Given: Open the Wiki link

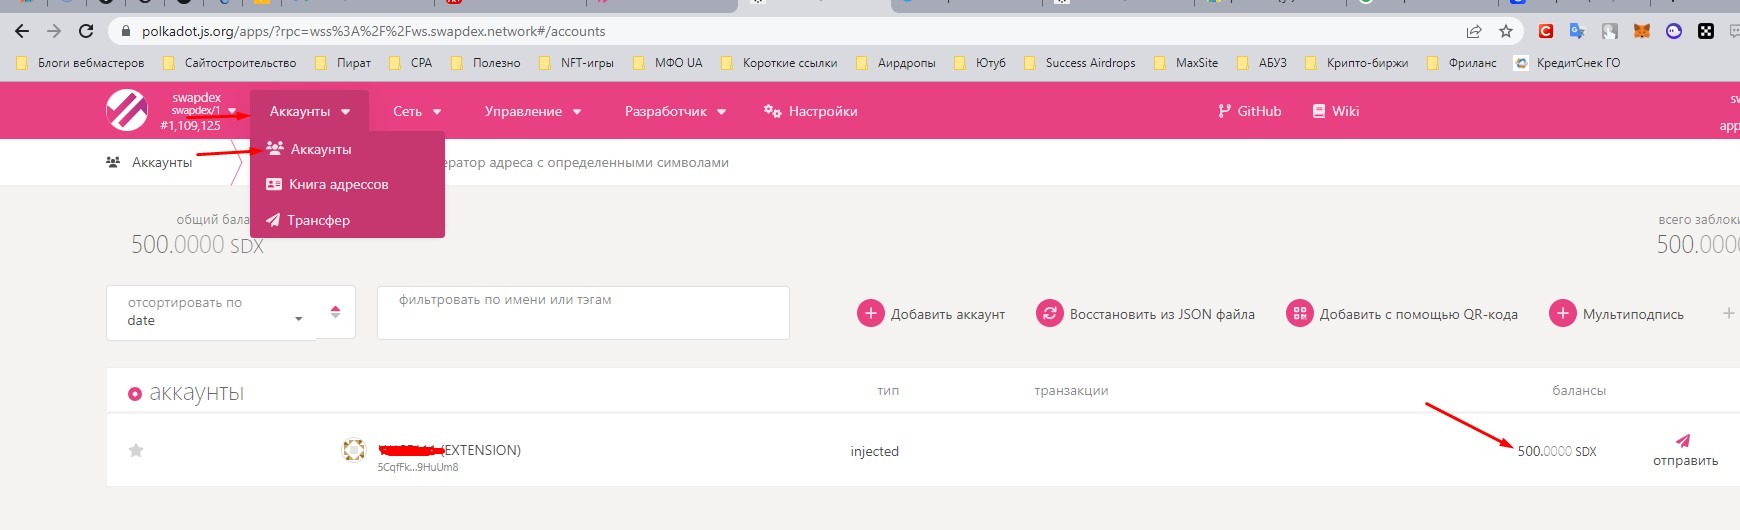Looking at the screenshot, I should (1335, 111).
